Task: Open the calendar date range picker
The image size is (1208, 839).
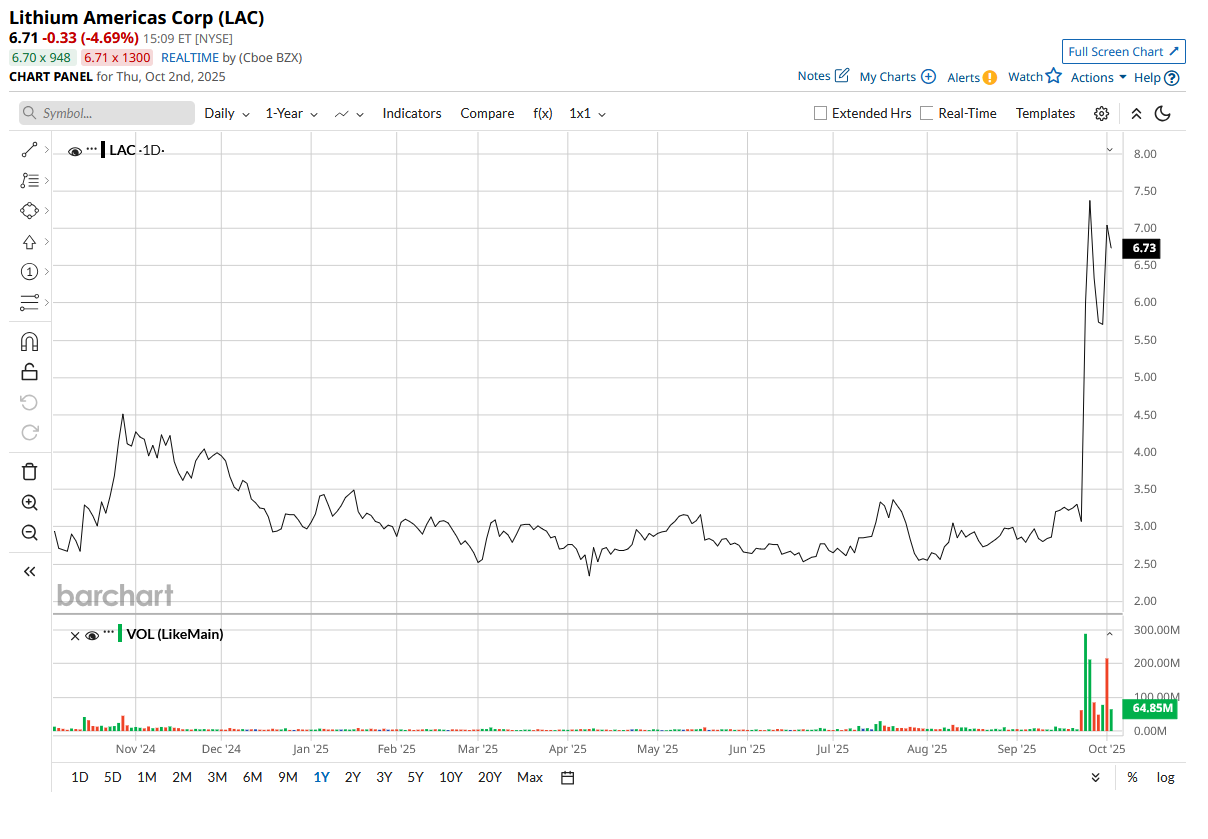Action: coord(567,777)
